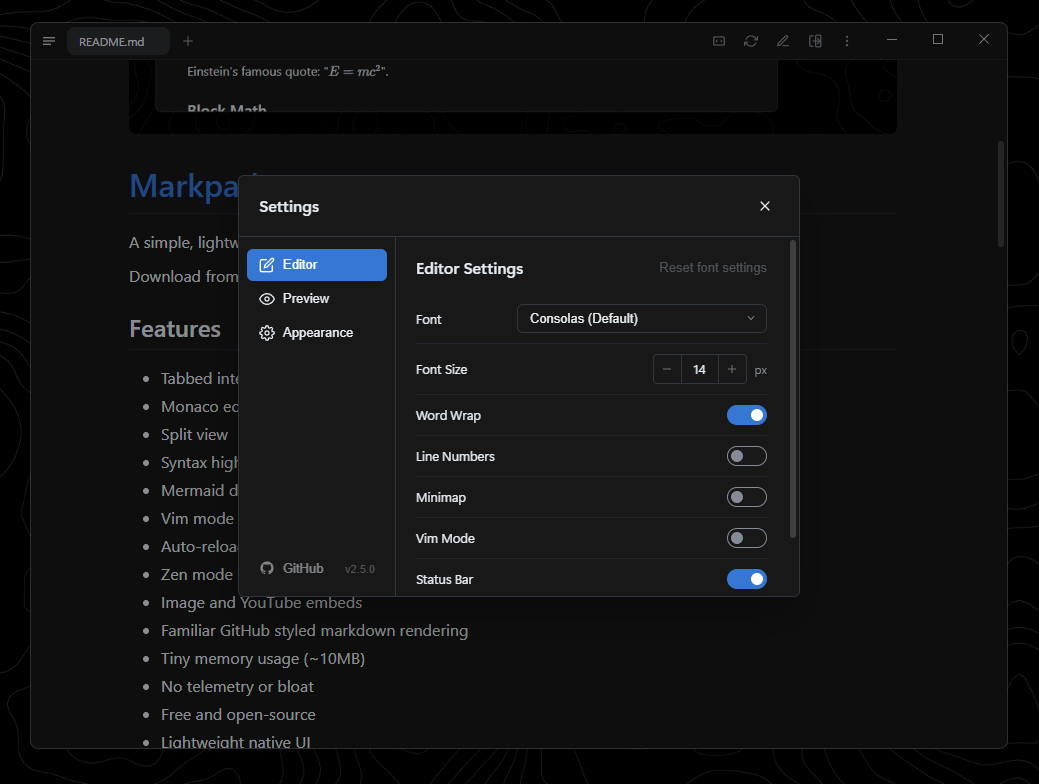Click the refresh/reload icon in the toolbar
Screen dimensions: 1039x784
click(x=751, y=41)
